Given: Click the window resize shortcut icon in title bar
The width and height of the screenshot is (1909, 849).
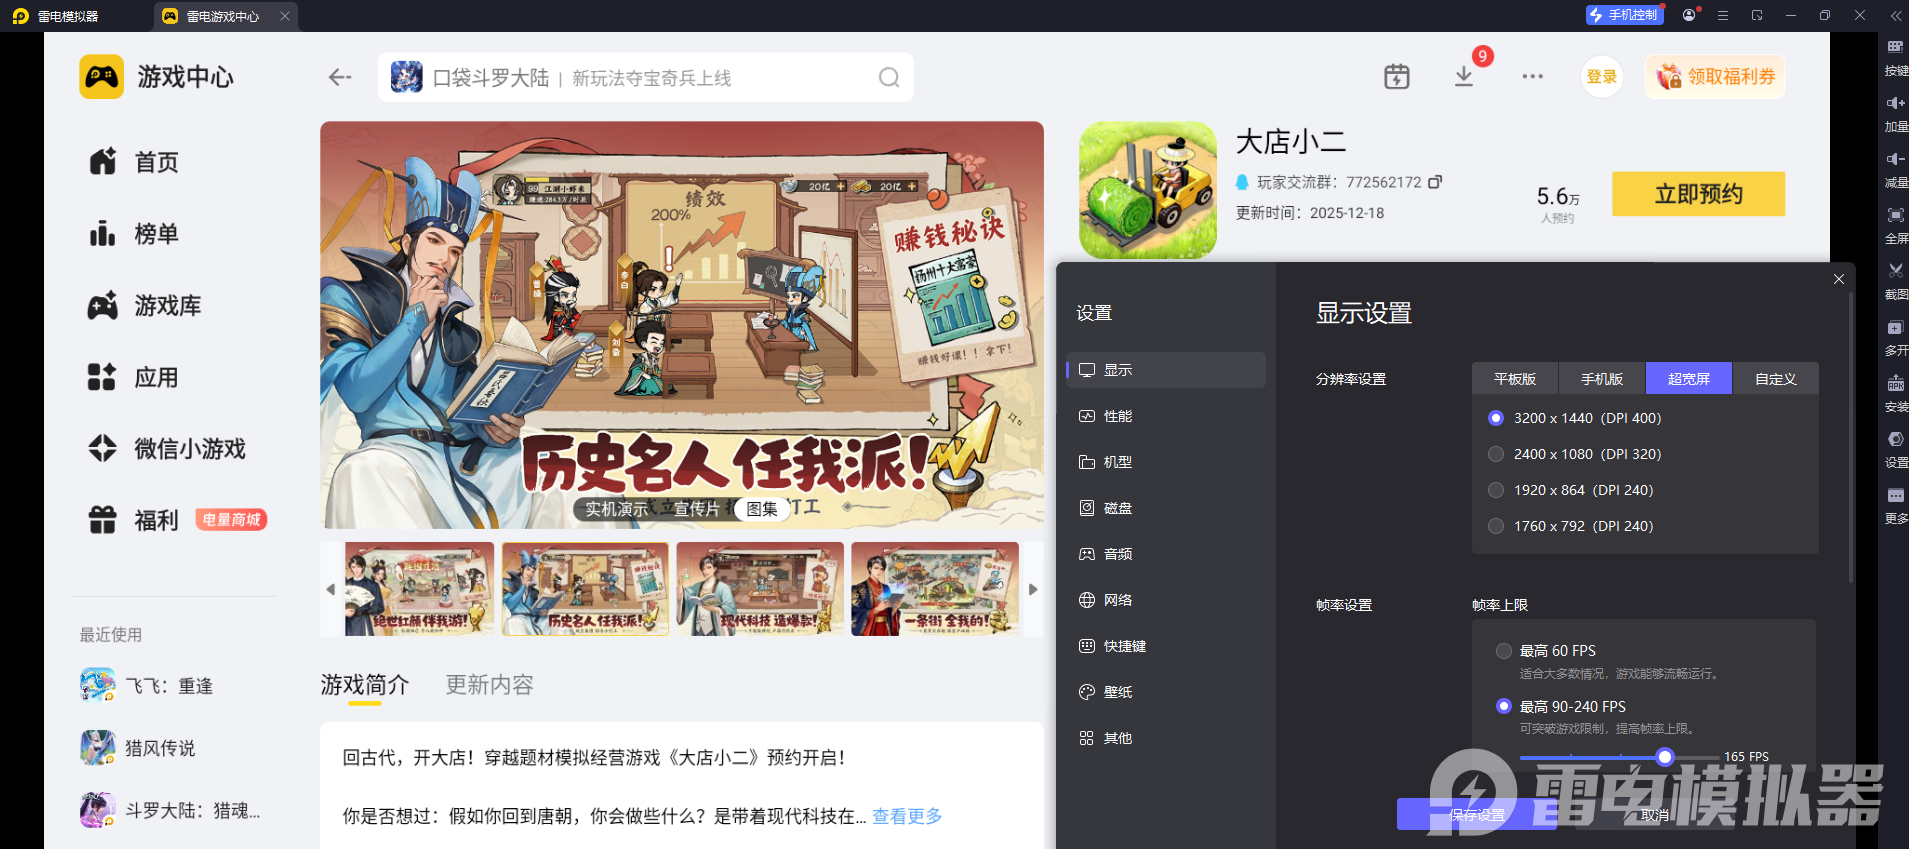Looking at the screenshot, I should (1757, 16).
